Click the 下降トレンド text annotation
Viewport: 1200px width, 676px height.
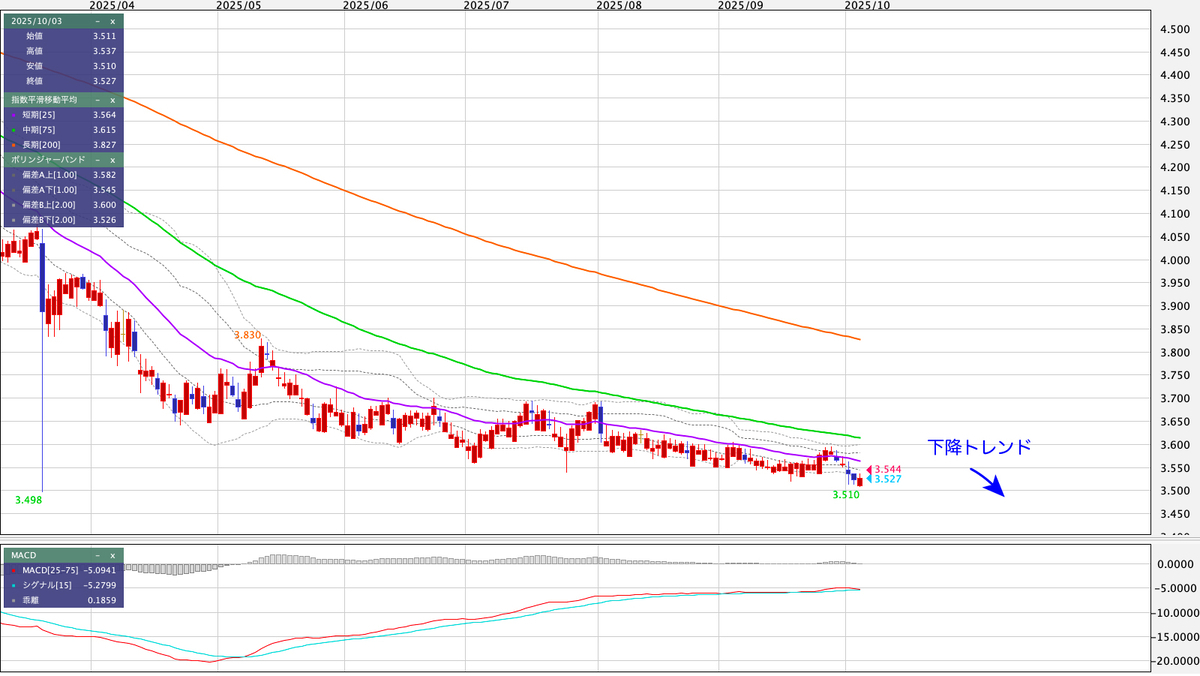click(978, 448)
